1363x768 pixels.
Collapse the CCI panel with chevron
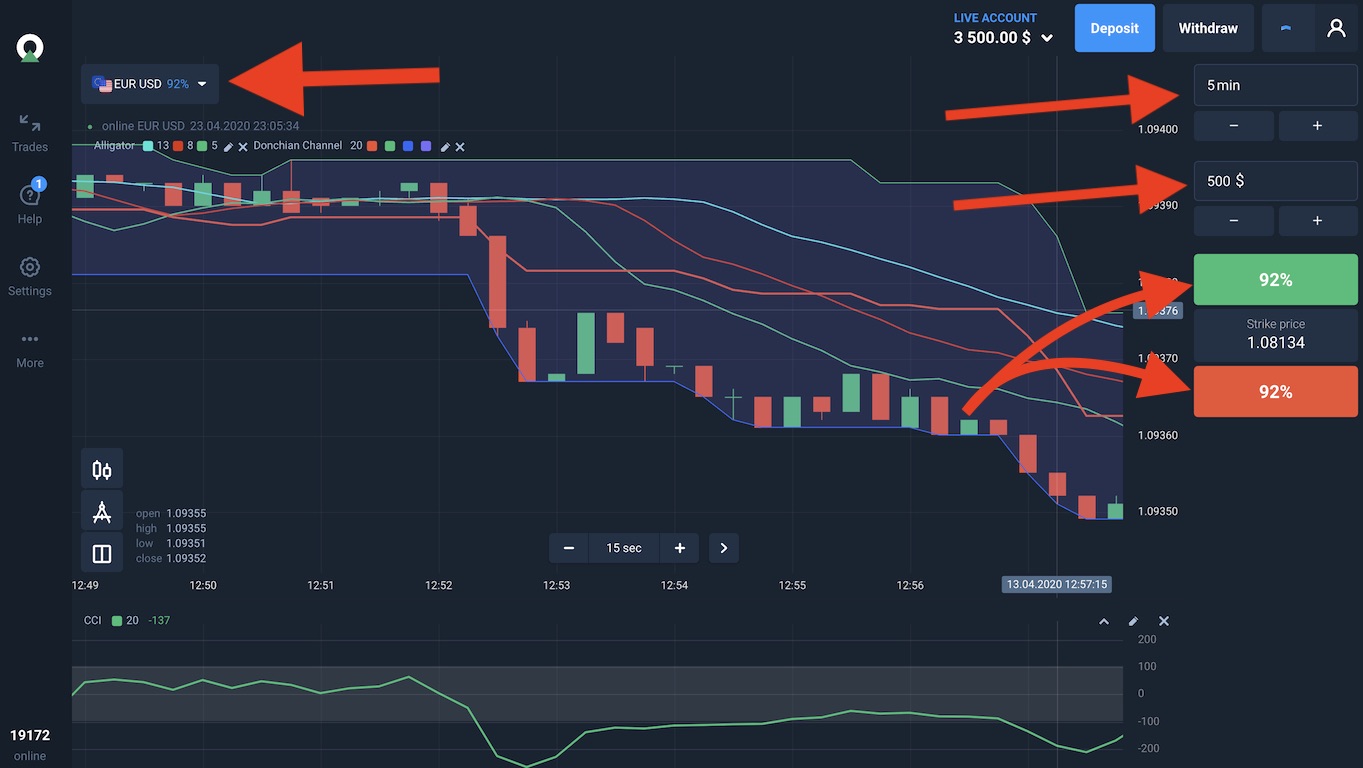[x=1104, y=621]
